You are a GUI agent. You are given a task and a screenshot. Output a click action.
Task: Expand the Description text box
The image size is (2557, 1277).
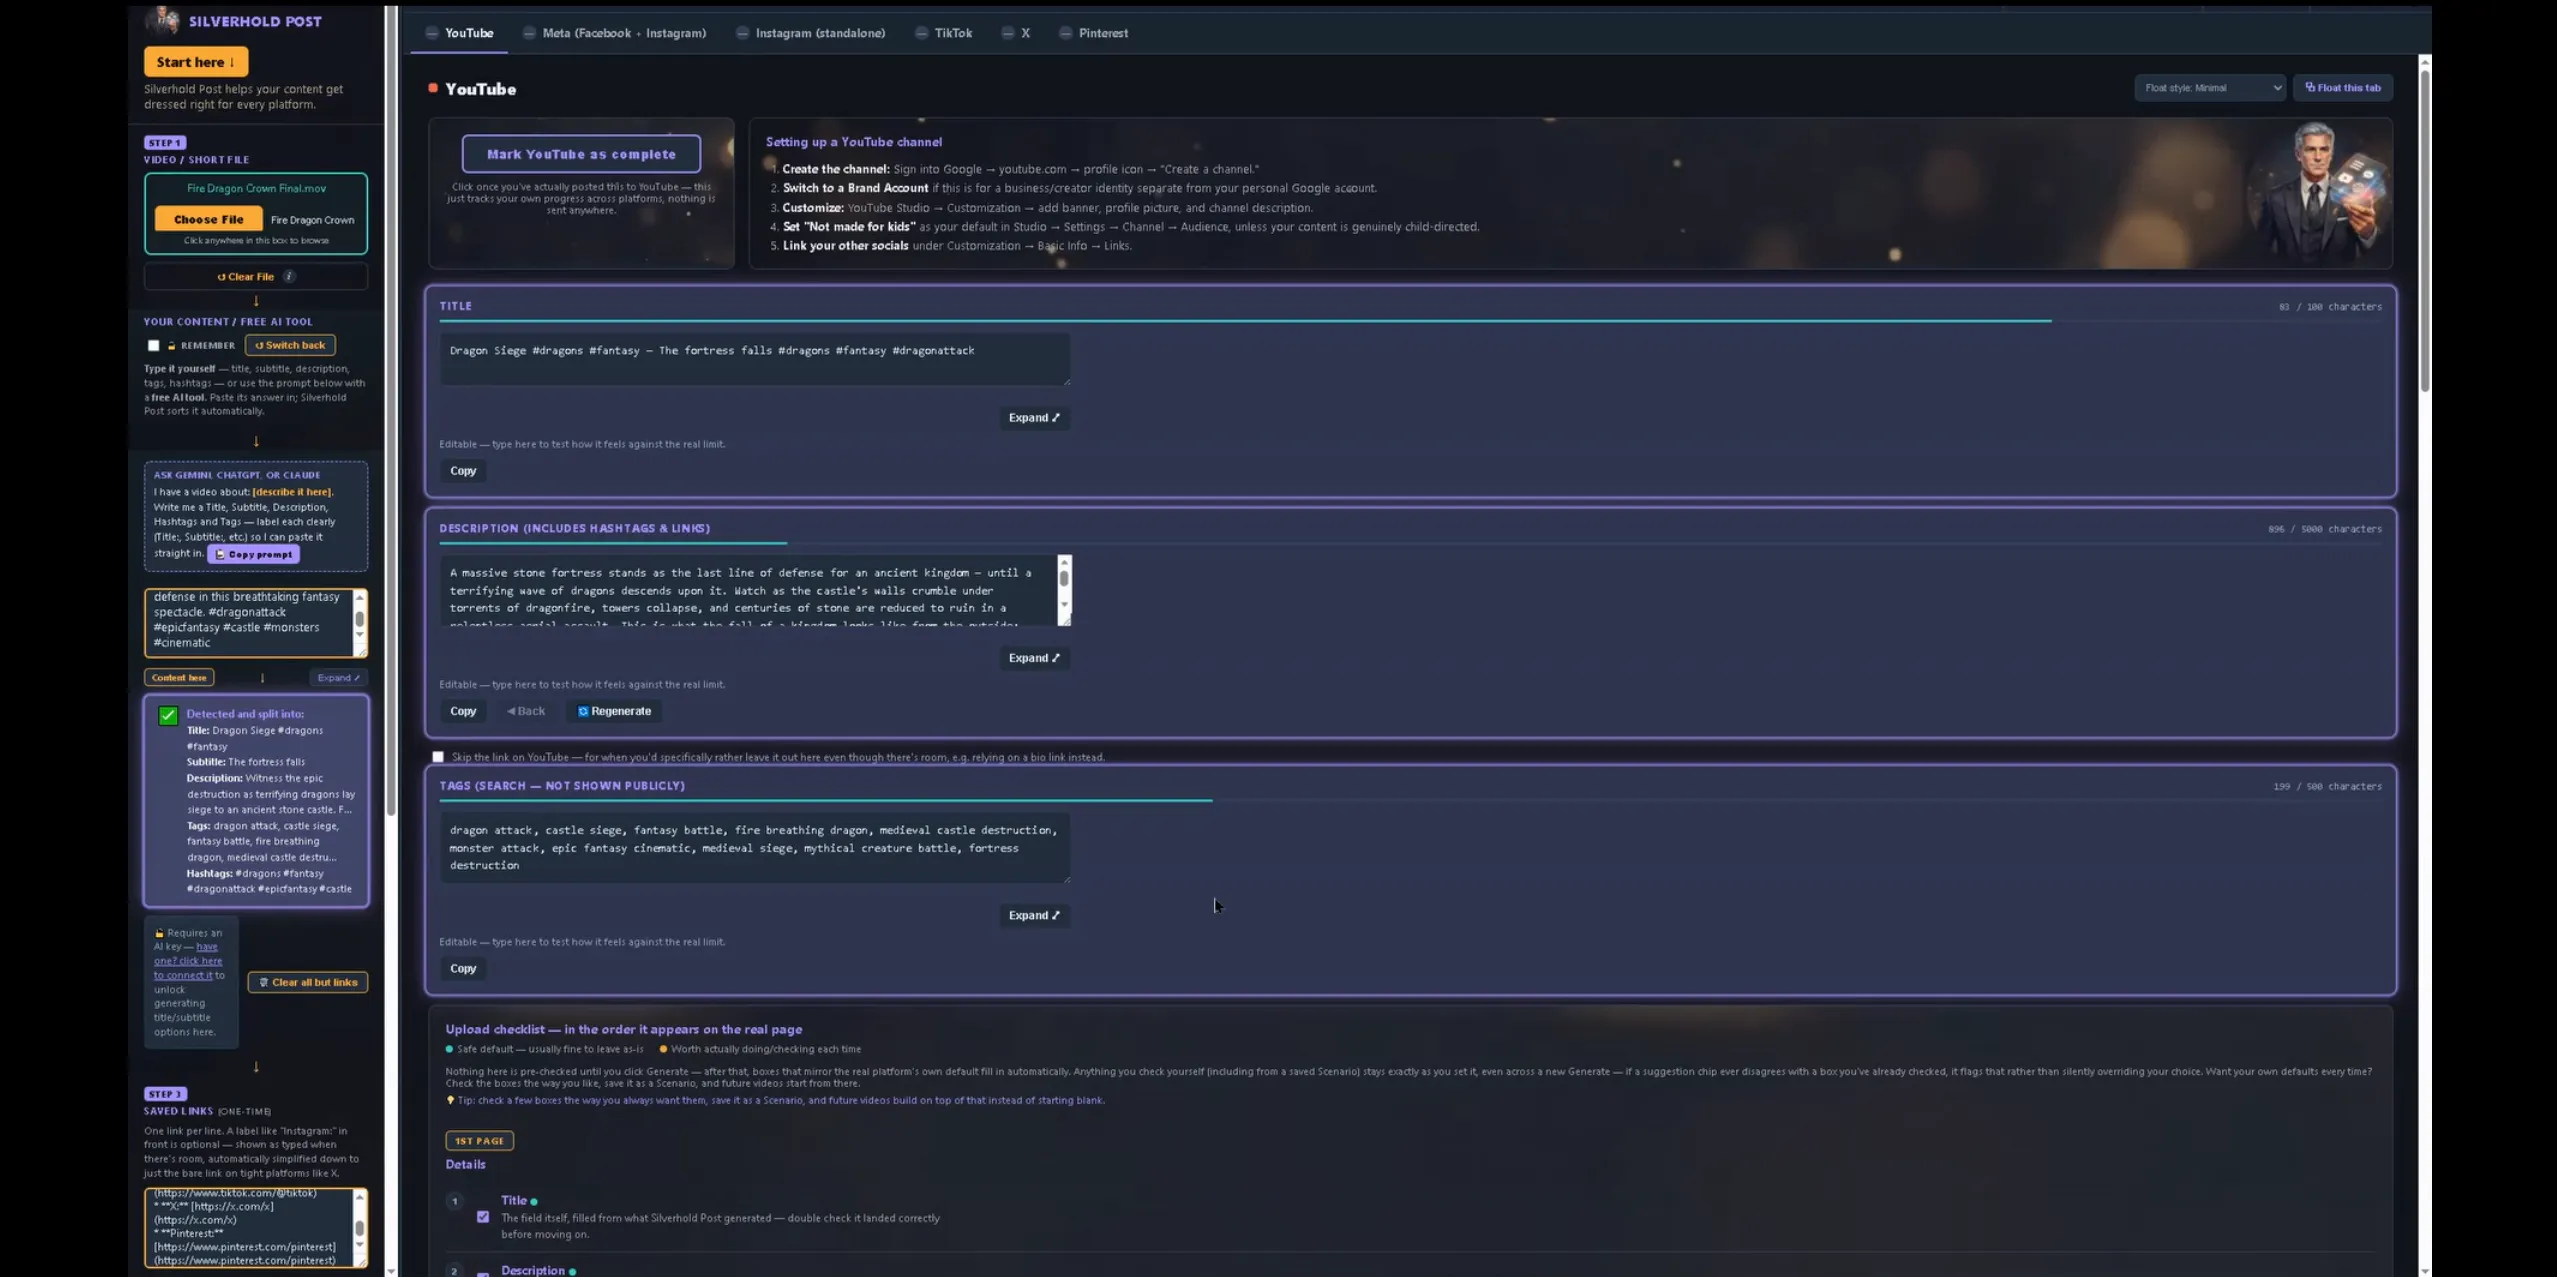click(1034, 658)
